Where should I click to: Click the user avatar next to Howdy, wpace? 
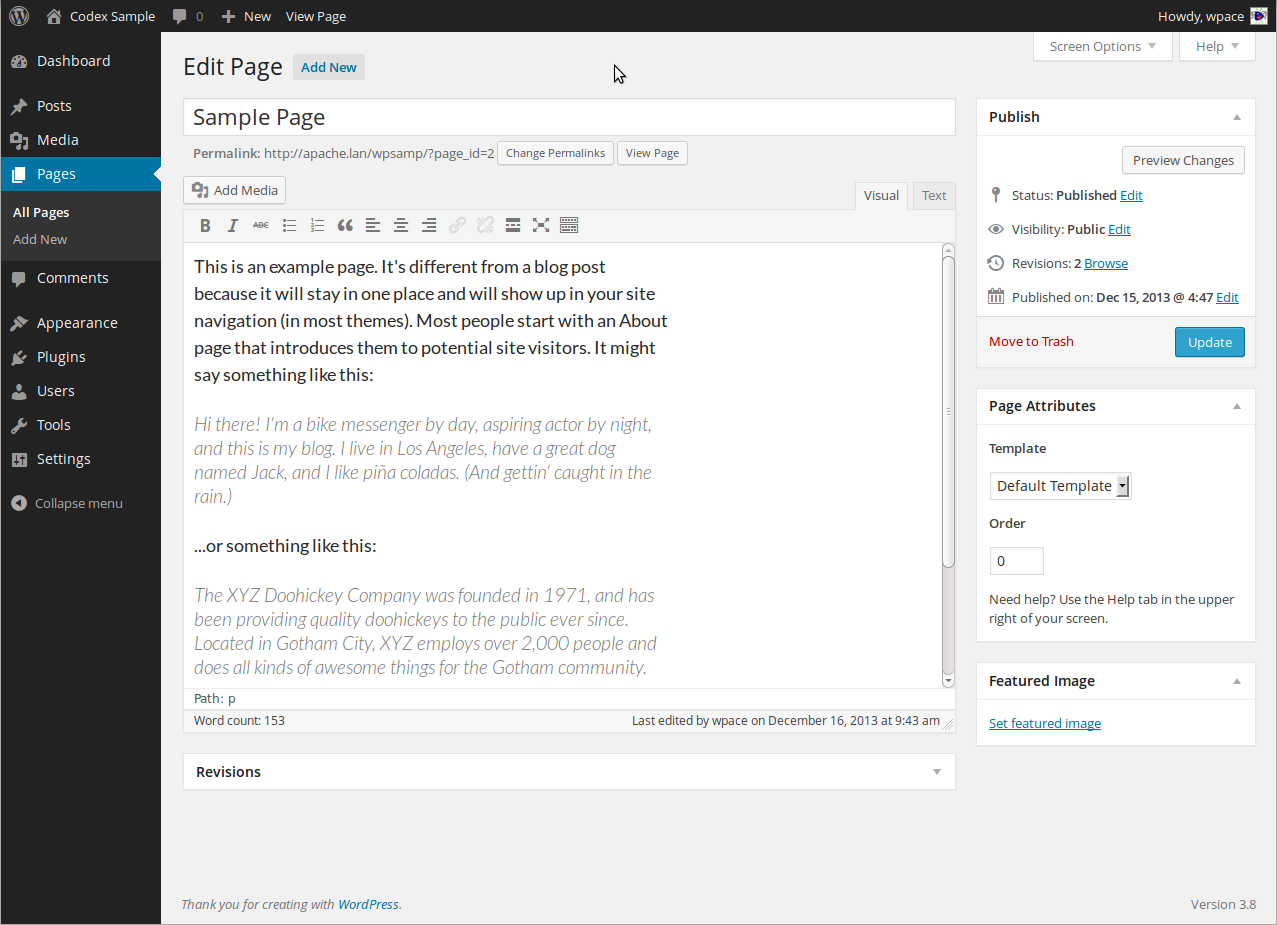pos(1258,16)
